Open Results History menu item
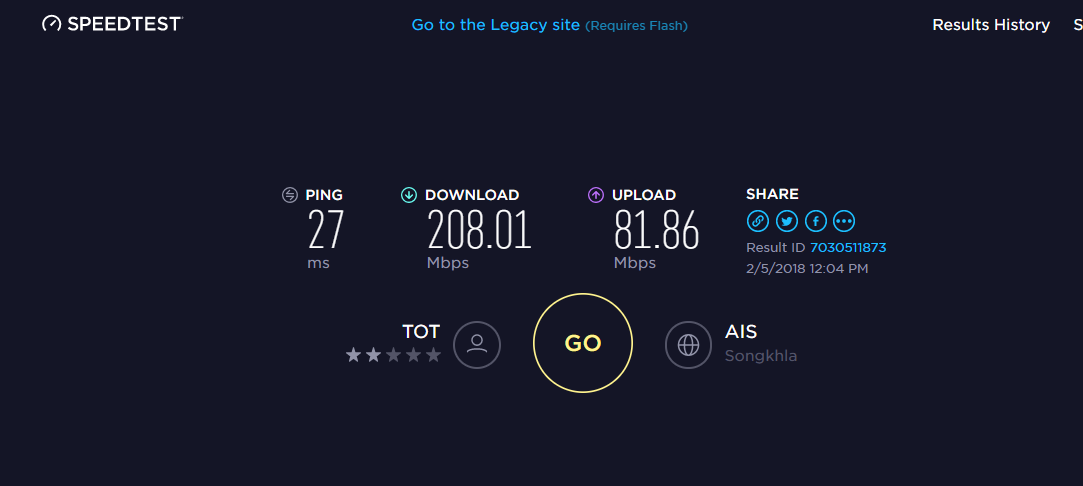Image resolution: width=1083 pixels, height=486 pixels. pyautogui.click(x=990, y=25)
